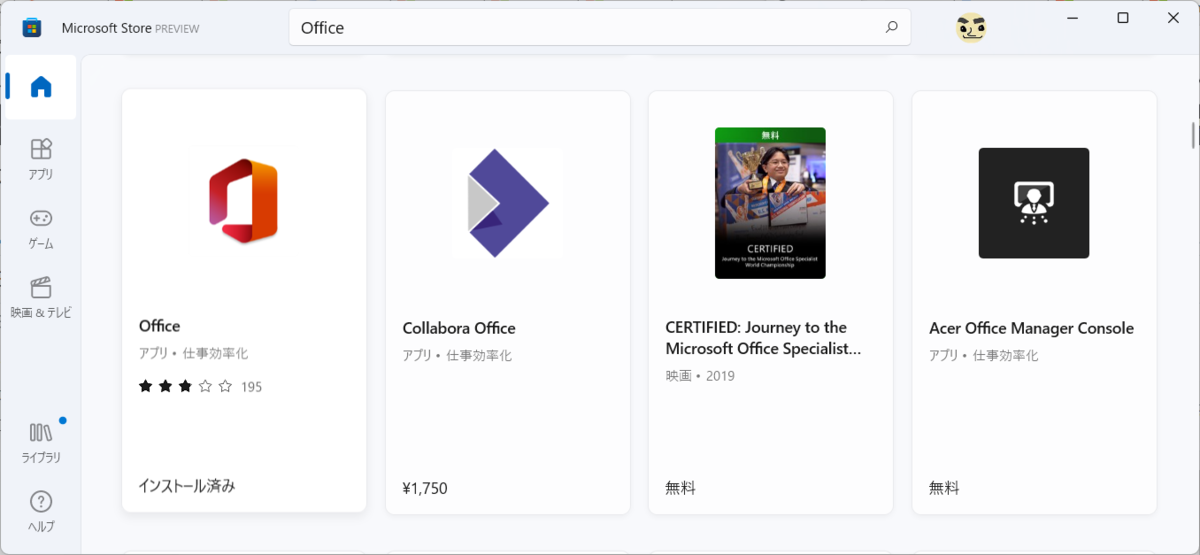
Task: Click the ¥1,750 price on Collabora
Action: pos(425,488)
